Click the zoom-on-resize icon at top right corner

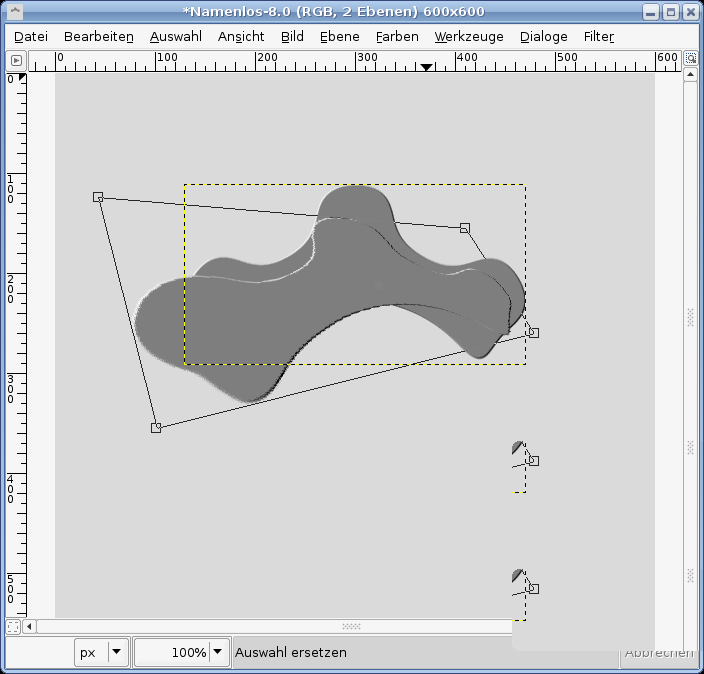[x=691, y=58]
